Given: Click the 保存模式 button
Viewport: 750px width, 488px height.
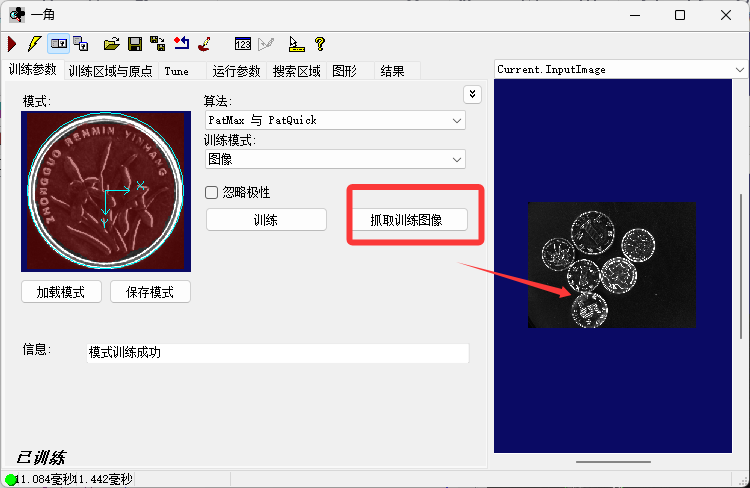Looking at the screenshot, I should (x=150, y=292).
